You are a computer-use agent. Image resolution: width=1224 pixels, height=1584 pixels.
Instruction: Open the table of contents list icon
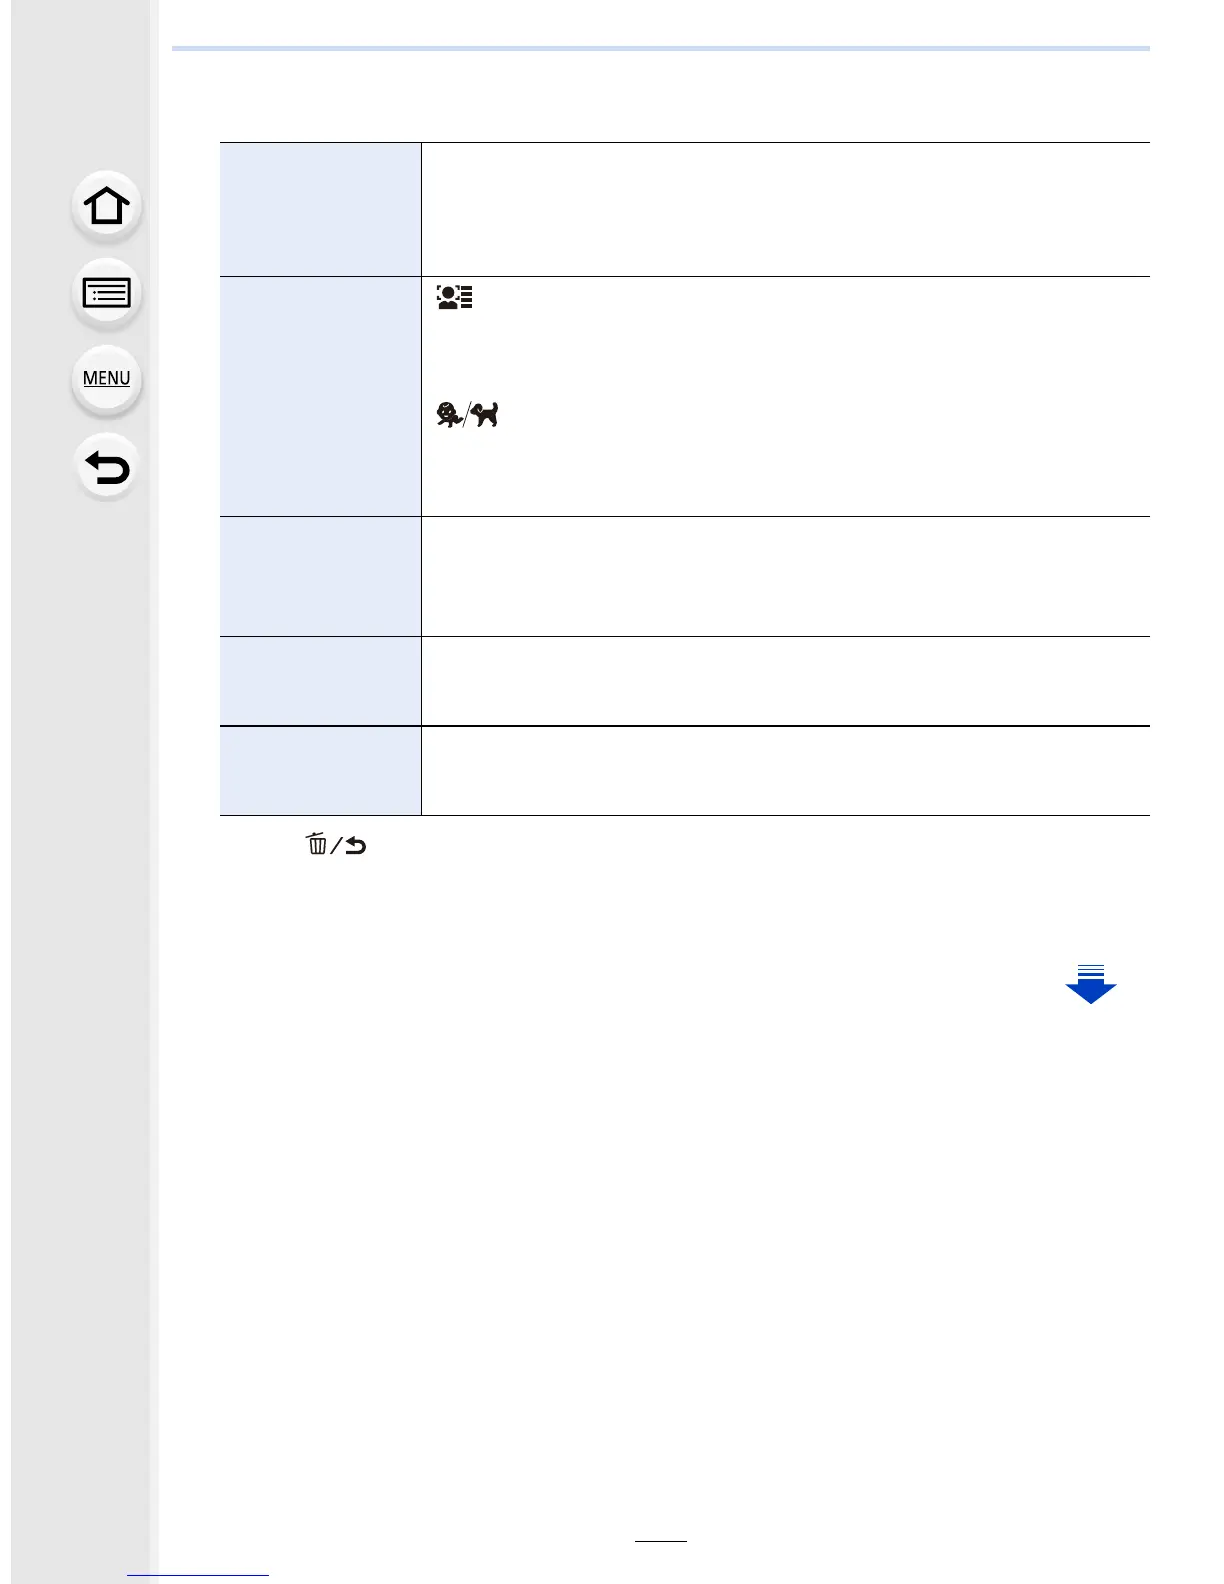[x=107, y=293]
